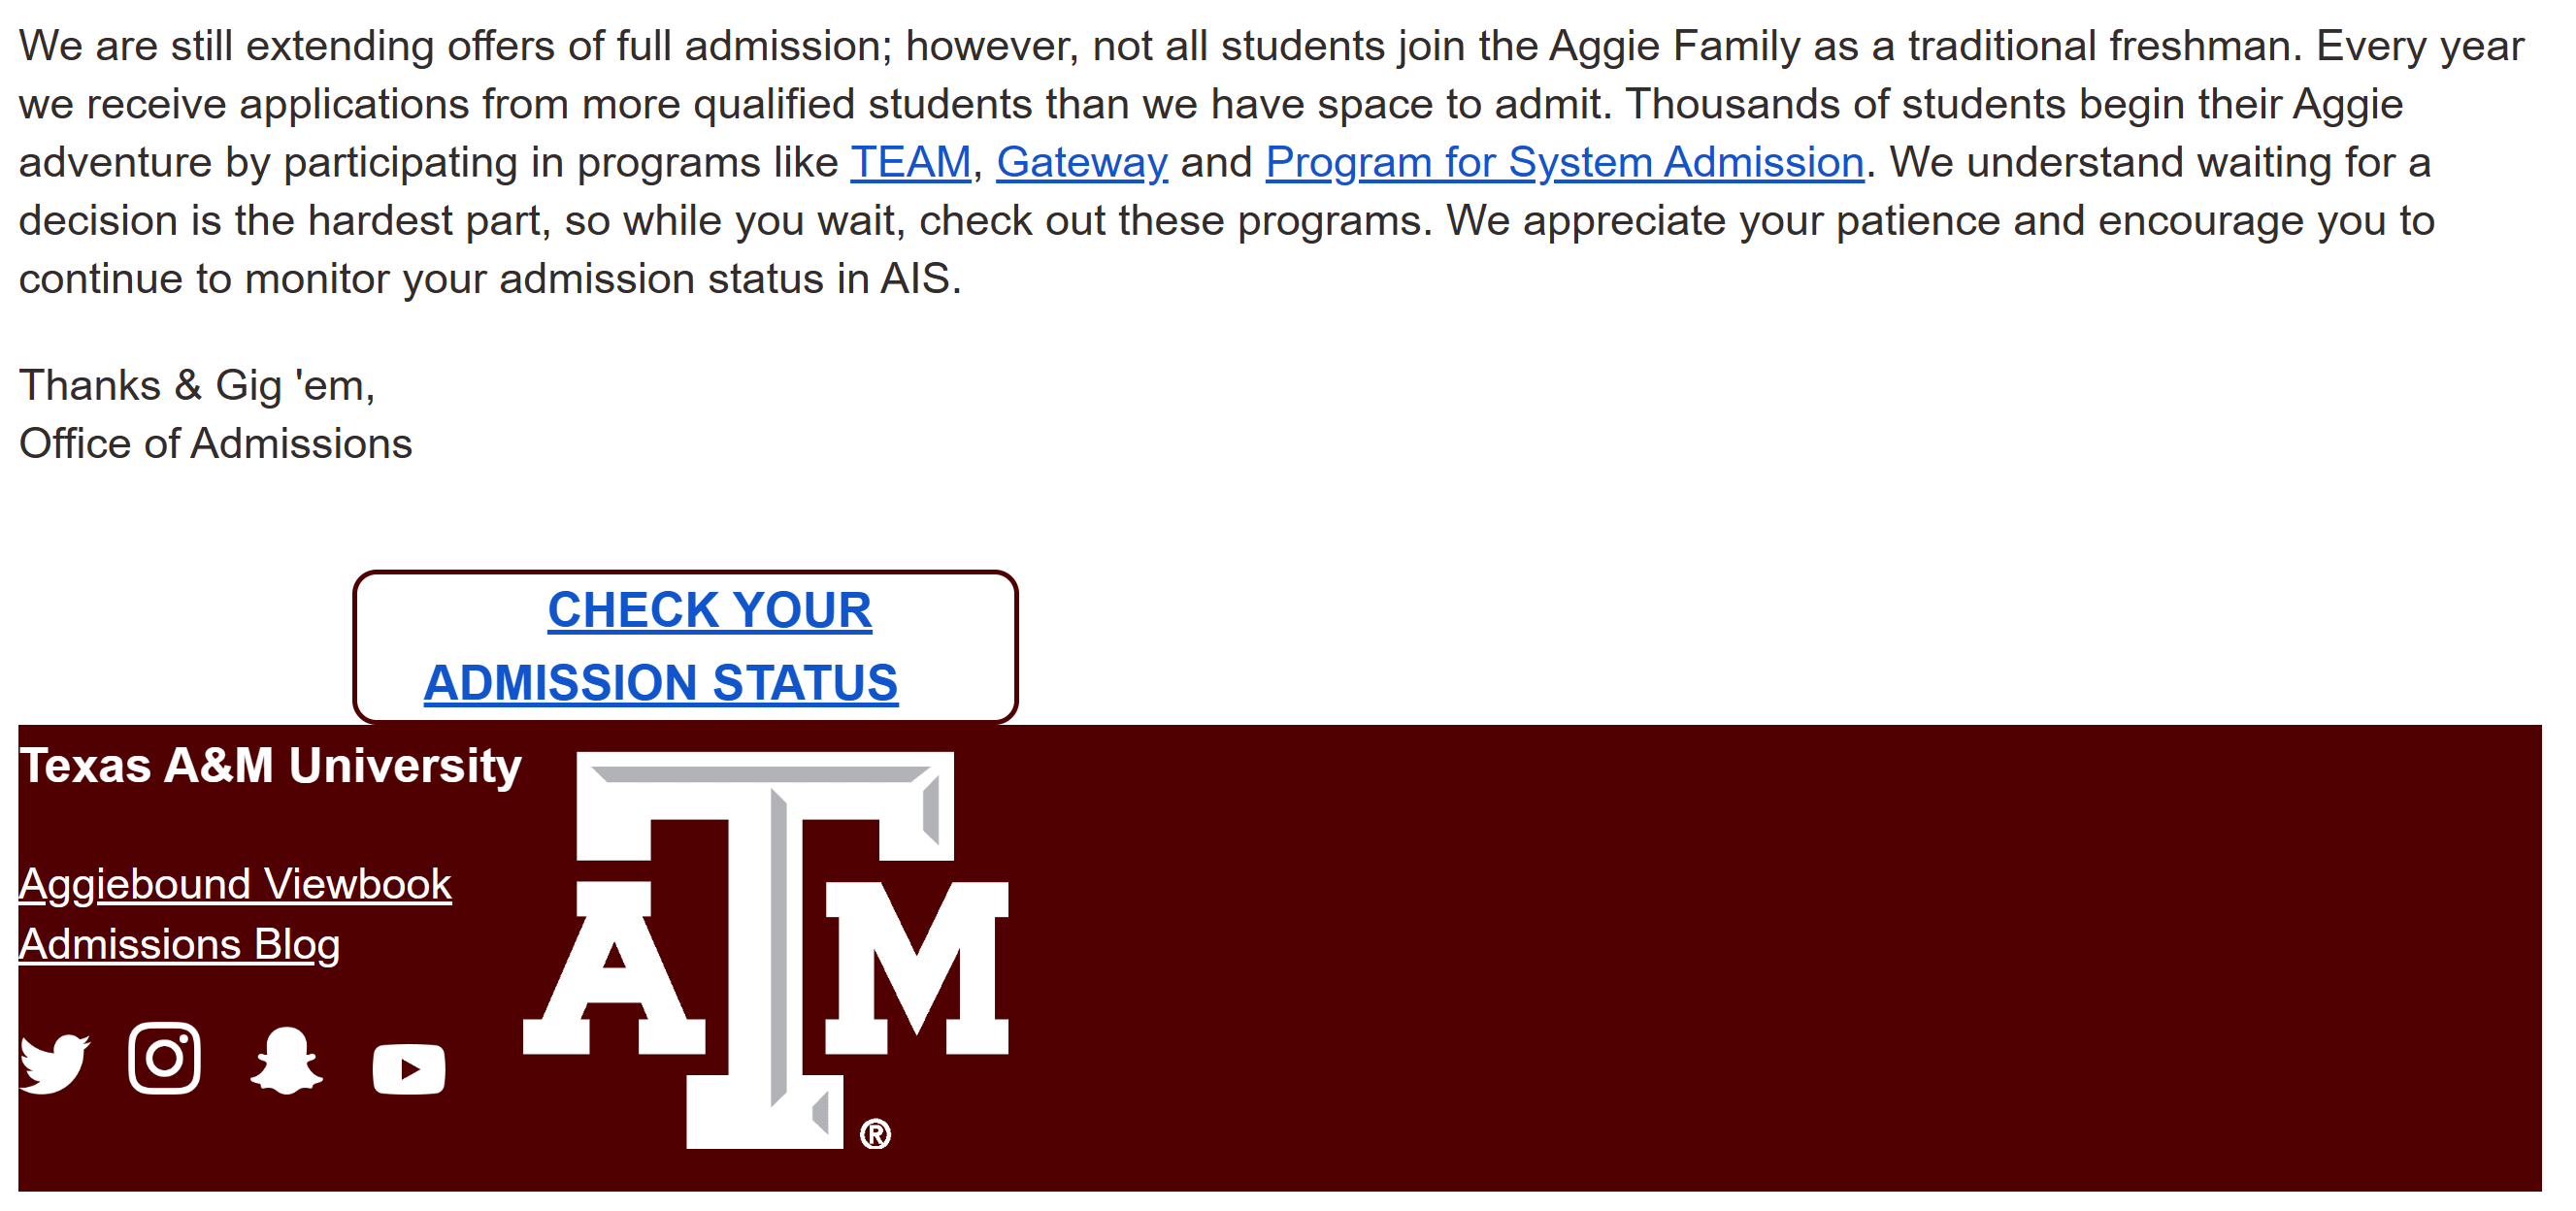Viewport: 2576px width, 1211px height.
Task: Open the Snapchat ghost icon
Action: (x=286, y=1061)
